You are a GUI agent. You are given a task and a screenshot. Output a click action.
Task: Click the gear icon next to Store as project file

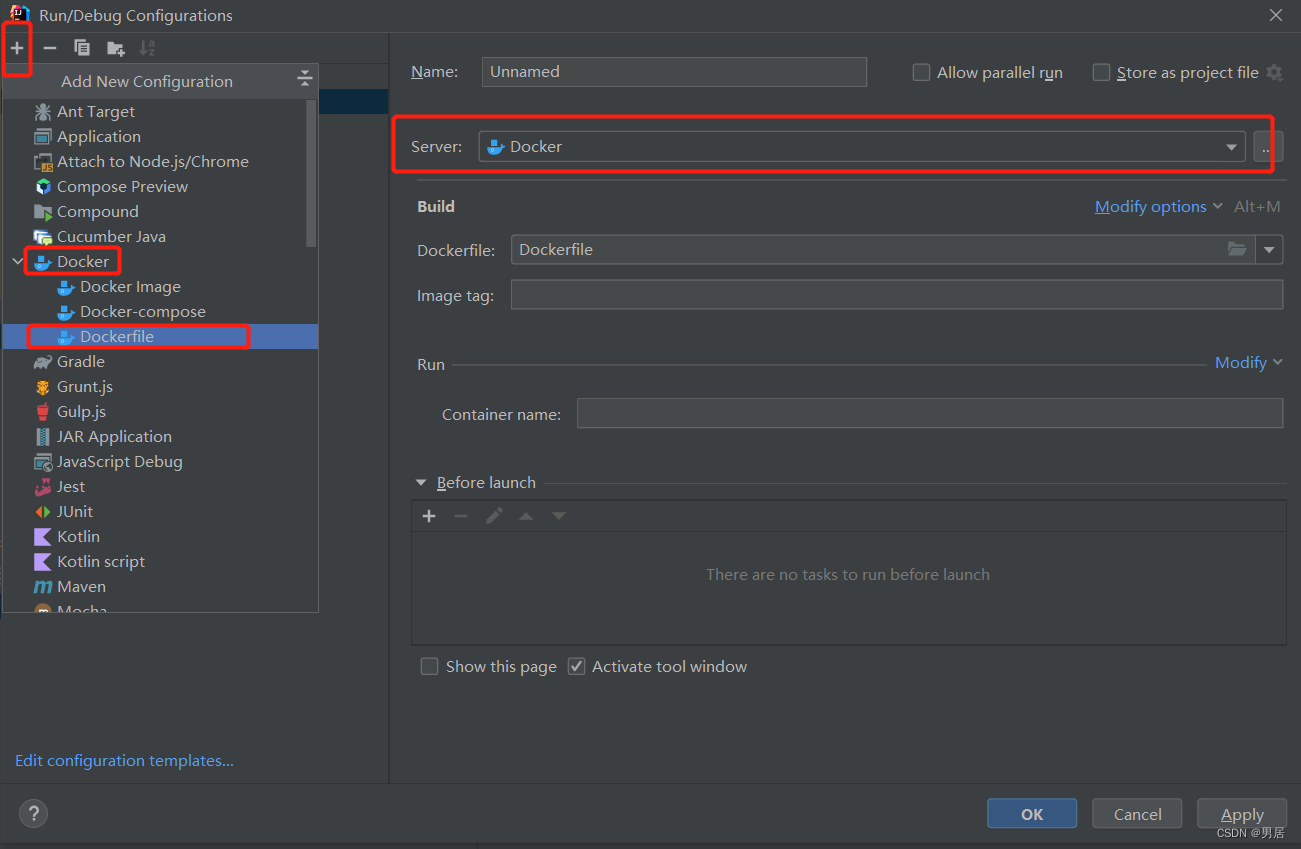[x=1274, y=73]
